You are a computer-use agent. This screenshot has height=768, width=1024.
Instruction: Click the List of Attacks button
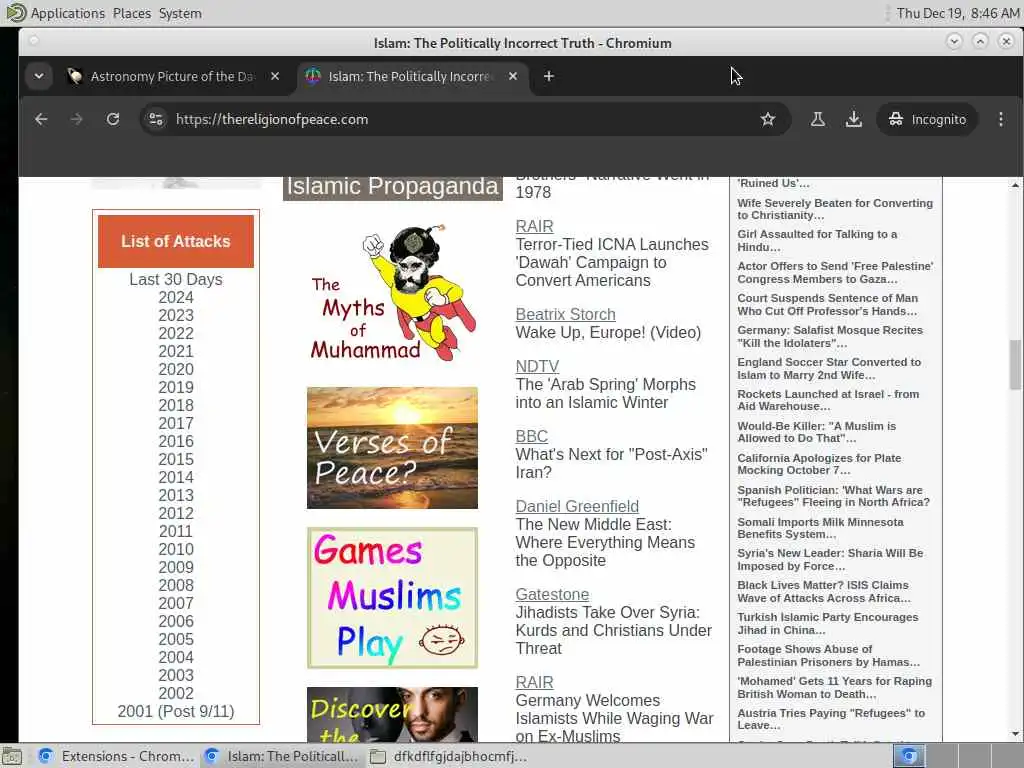coord(176,241)
